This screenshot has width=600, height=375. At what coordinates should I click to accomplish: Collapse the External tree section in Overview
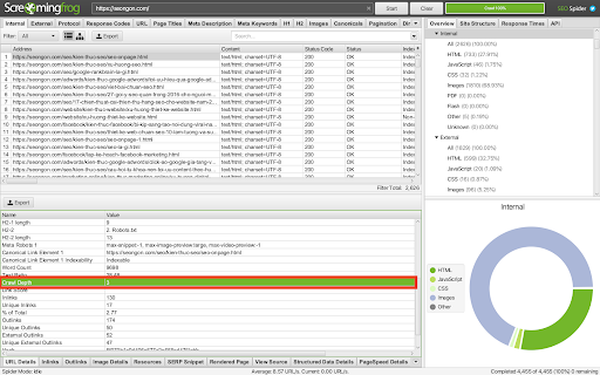(436, 137)
